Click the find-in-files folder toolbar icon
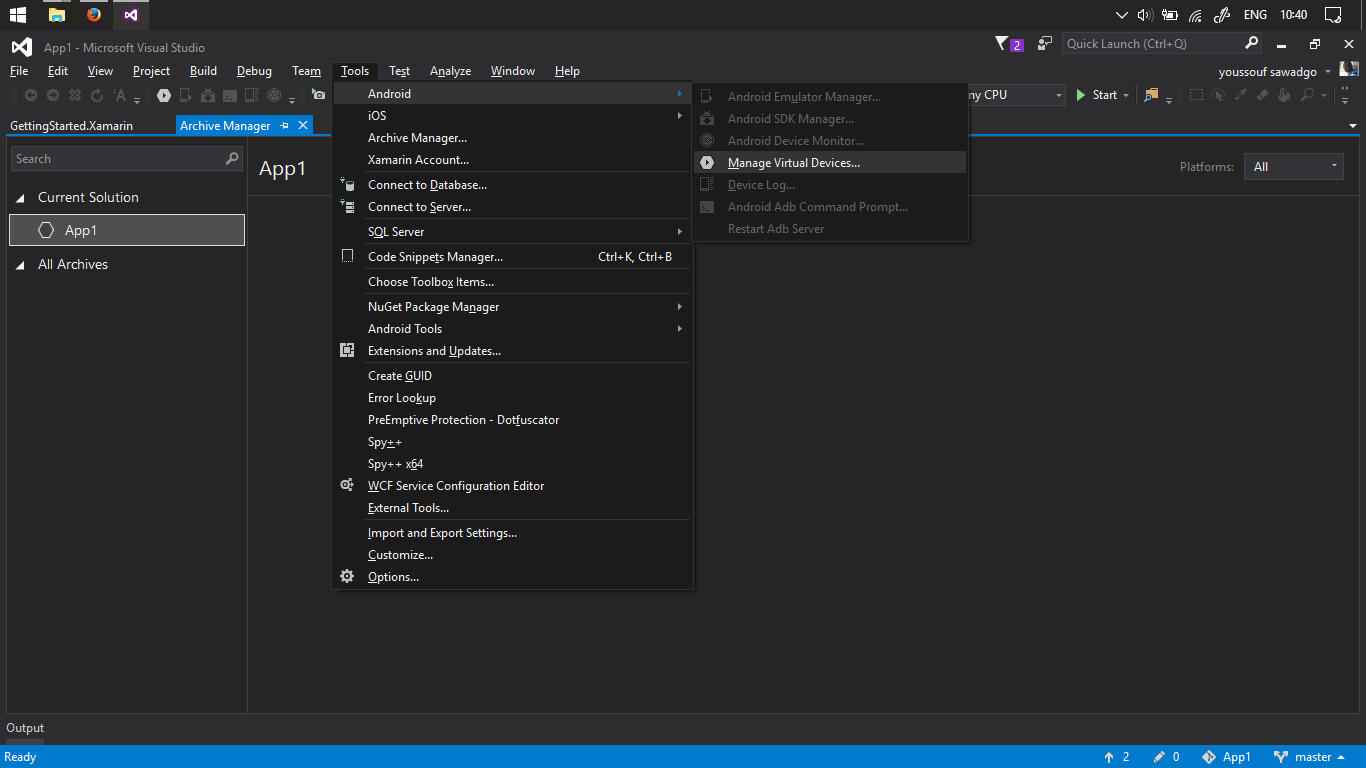1366x768 pixels. click(x=1151, y=95)
